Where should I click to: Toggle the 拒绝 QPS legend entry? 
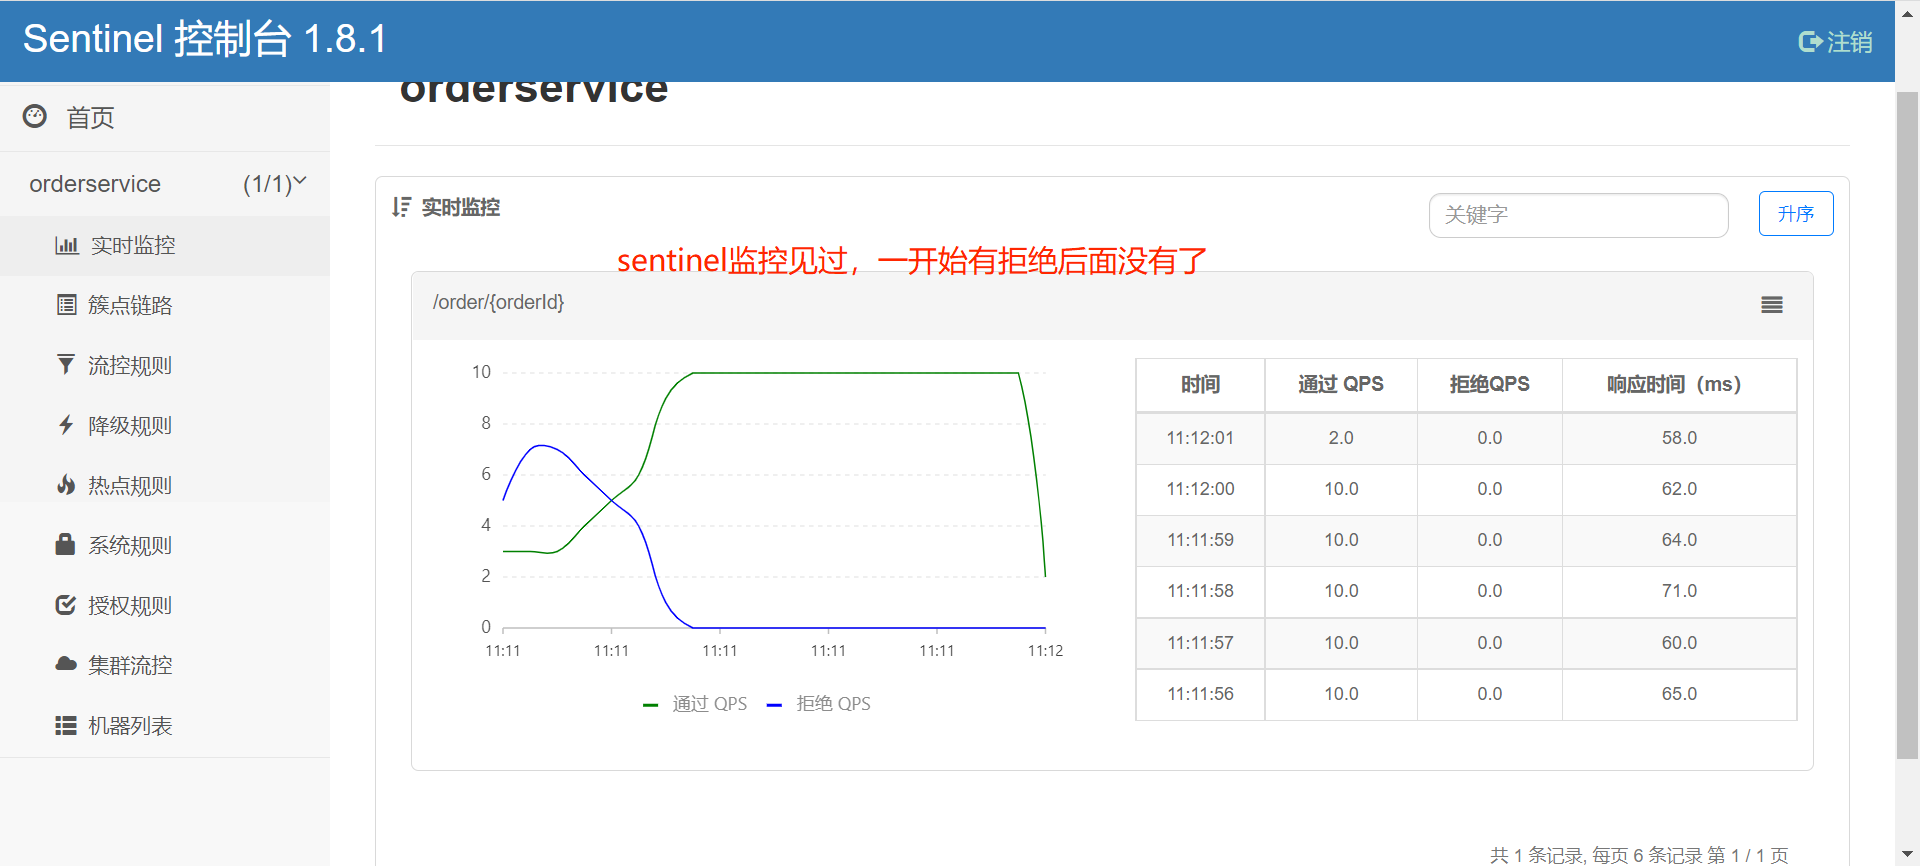tap(818, 704)
